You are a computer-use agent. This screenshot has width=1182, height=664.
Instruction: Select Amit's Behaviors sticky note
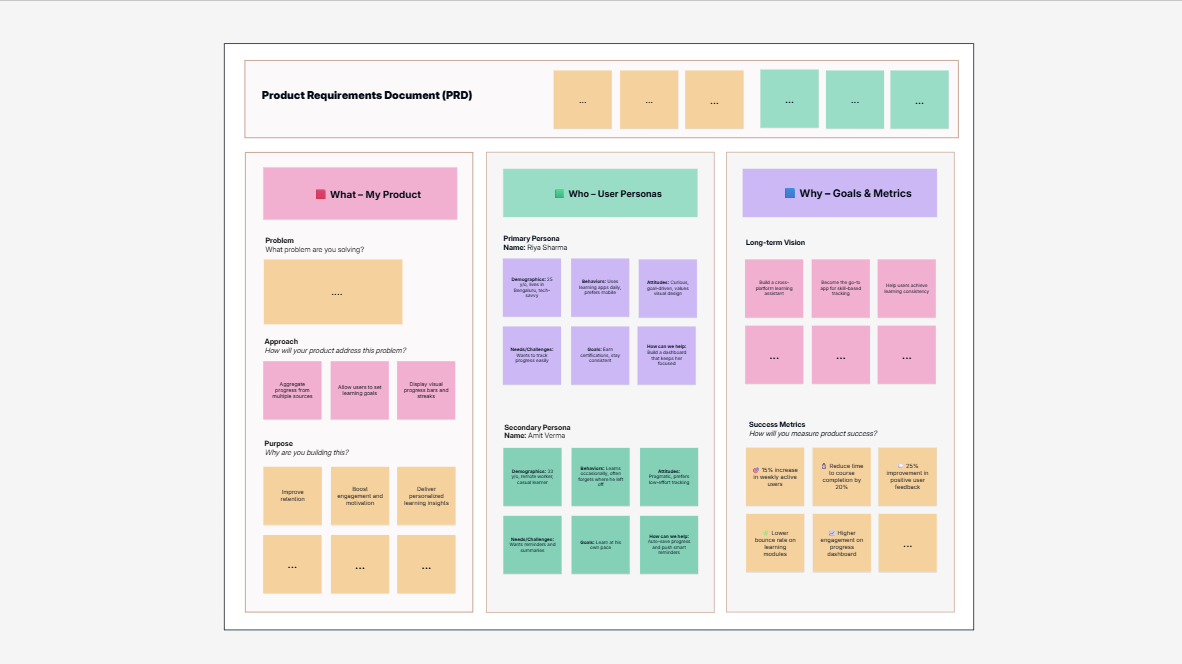[600, 477]
